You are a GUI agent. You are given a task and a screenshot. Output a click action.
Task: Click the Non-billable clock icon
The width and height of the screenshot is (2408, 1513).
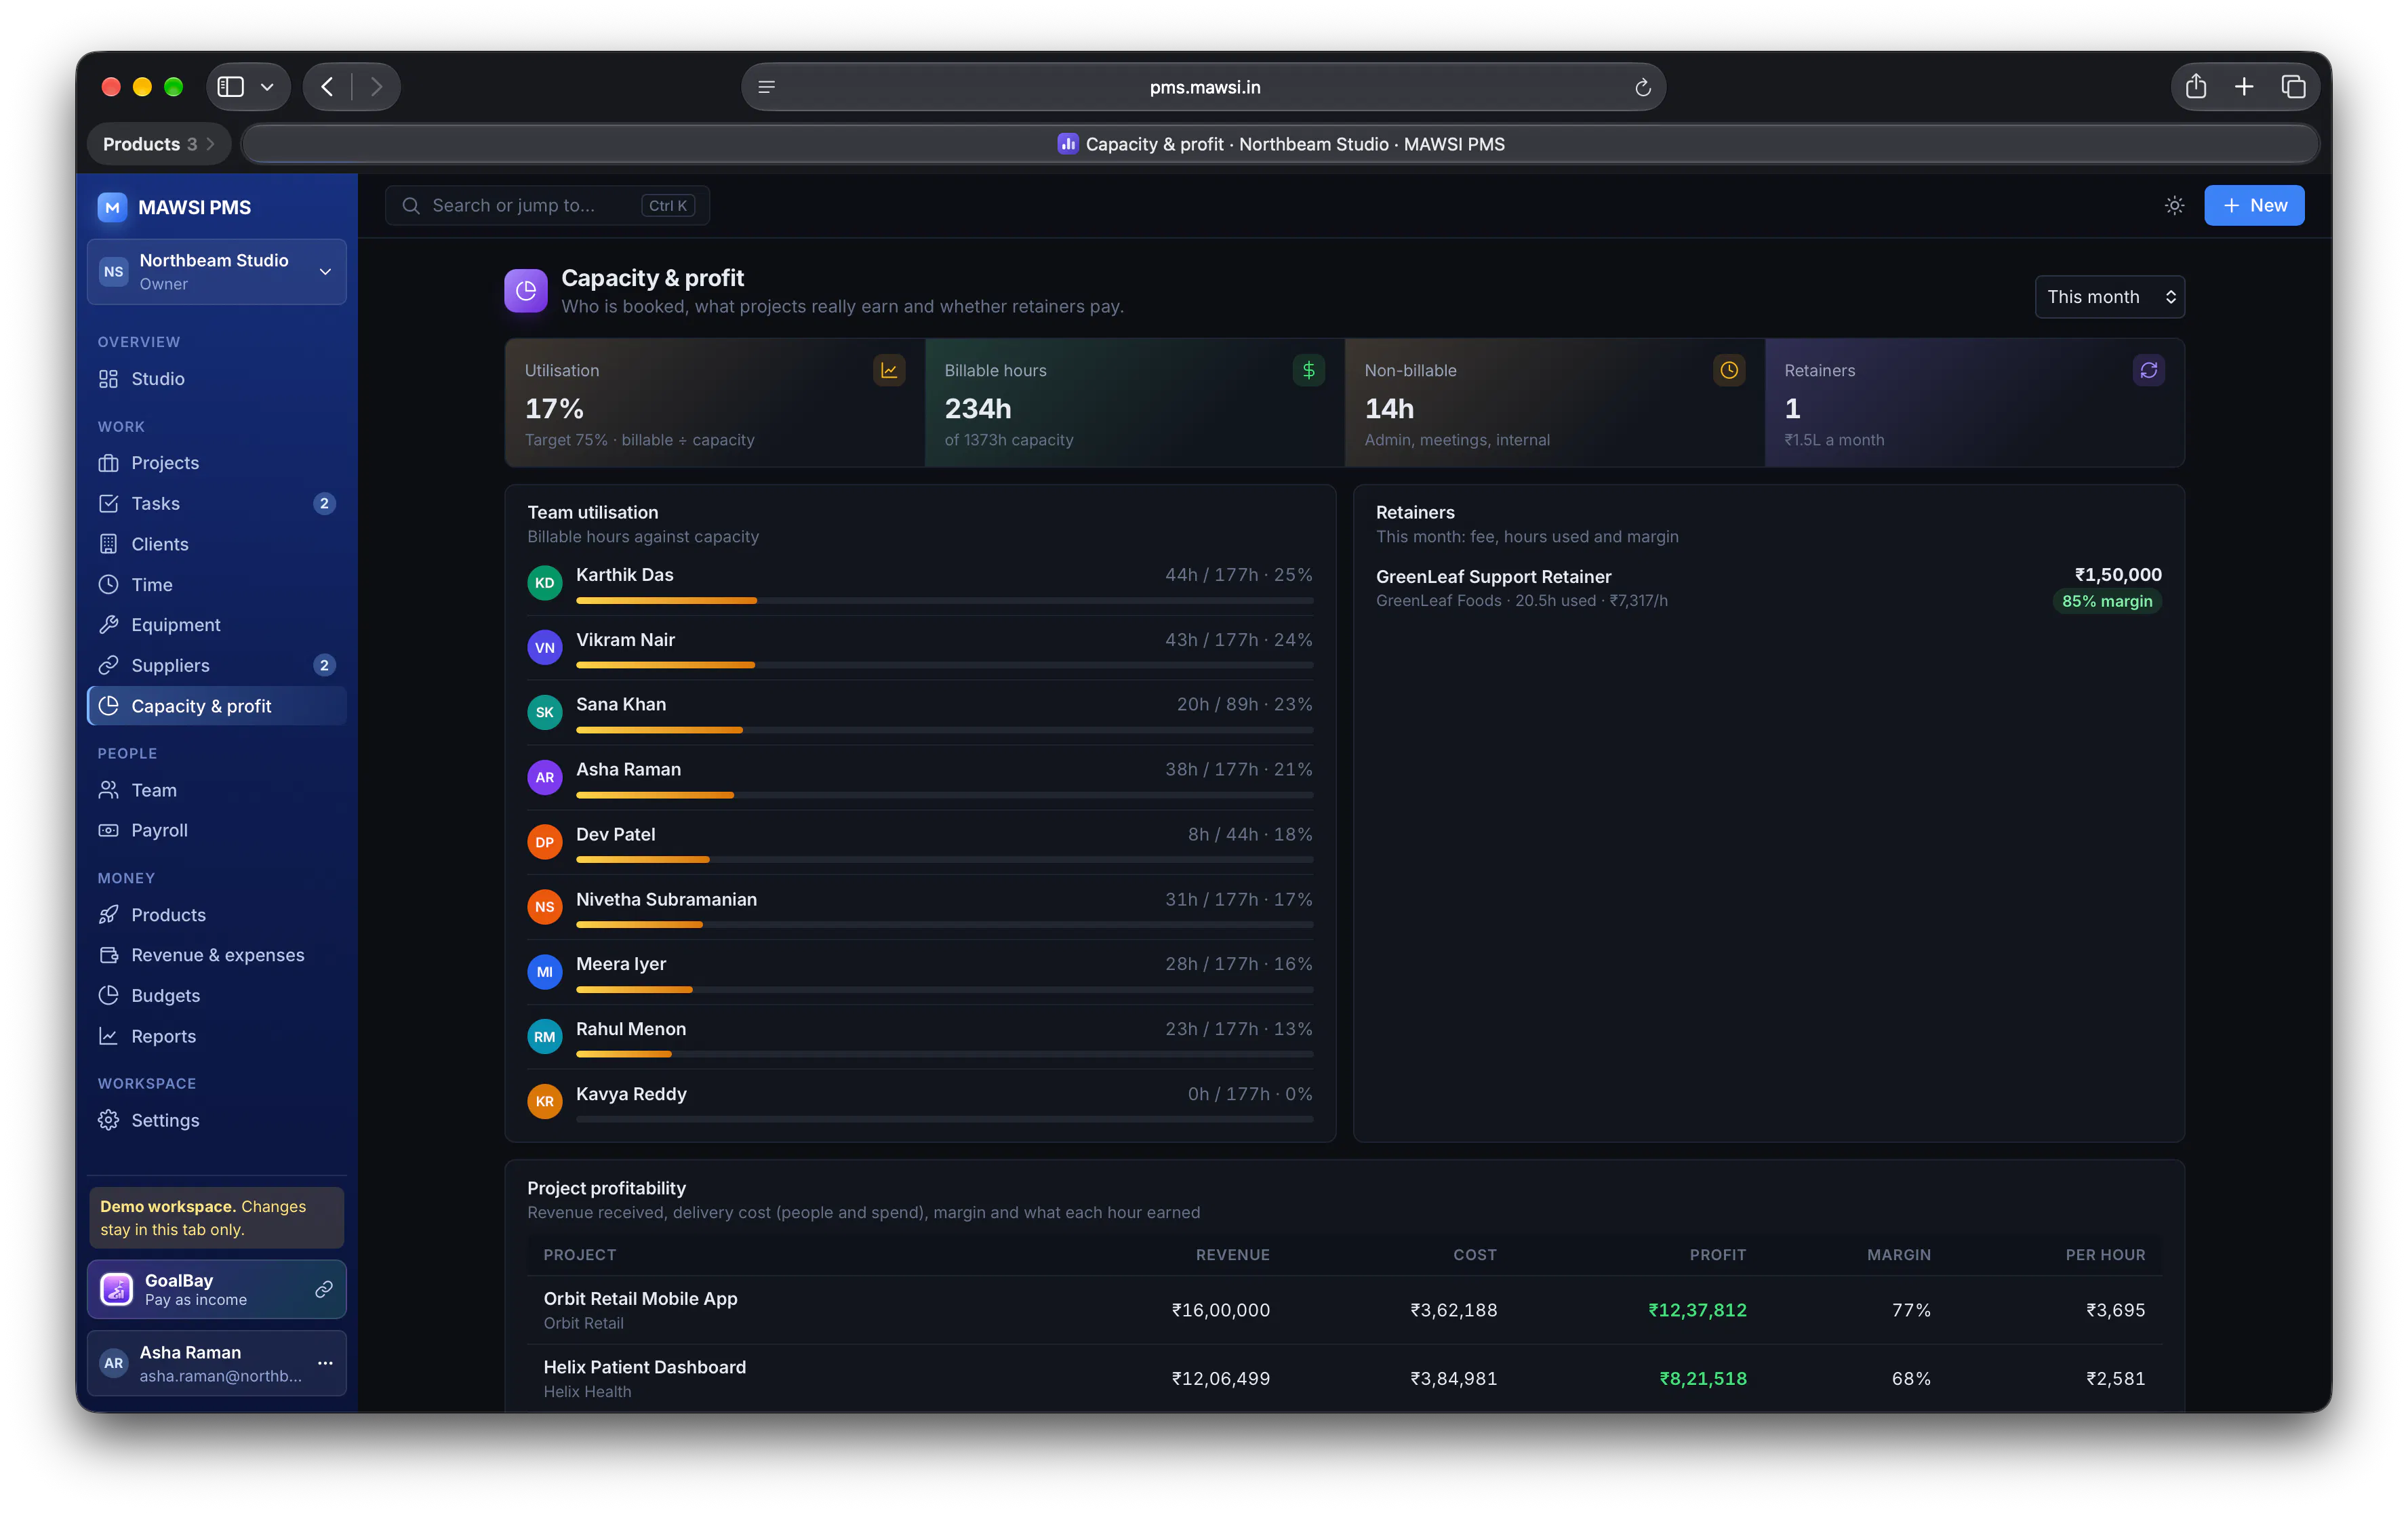(1728, 370)
